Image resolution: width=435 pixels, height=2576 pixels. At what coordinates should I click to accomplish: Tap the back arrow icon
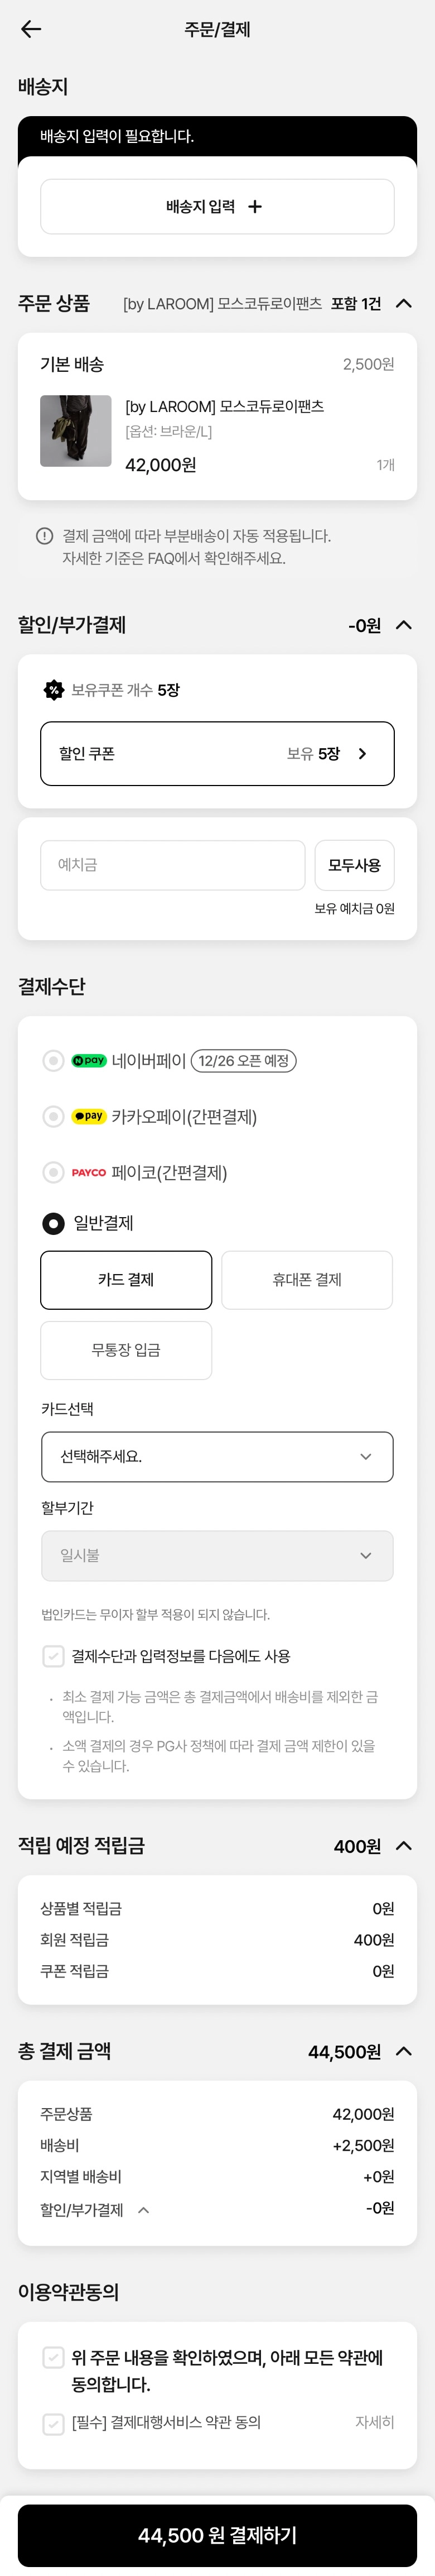[x=31, y=29]
